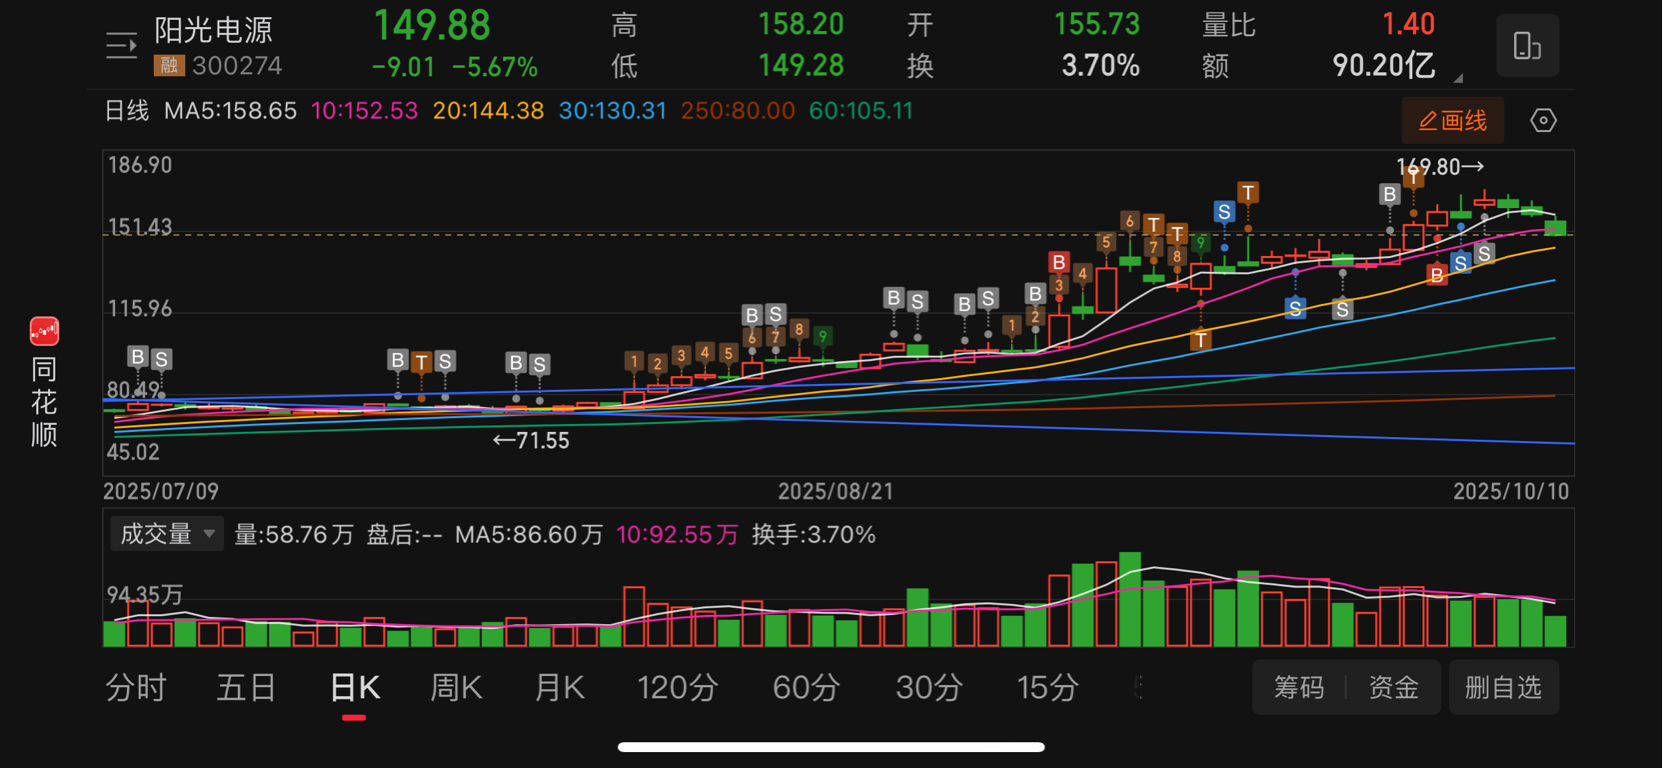Tap the 2025/08/21 date label

836,491
